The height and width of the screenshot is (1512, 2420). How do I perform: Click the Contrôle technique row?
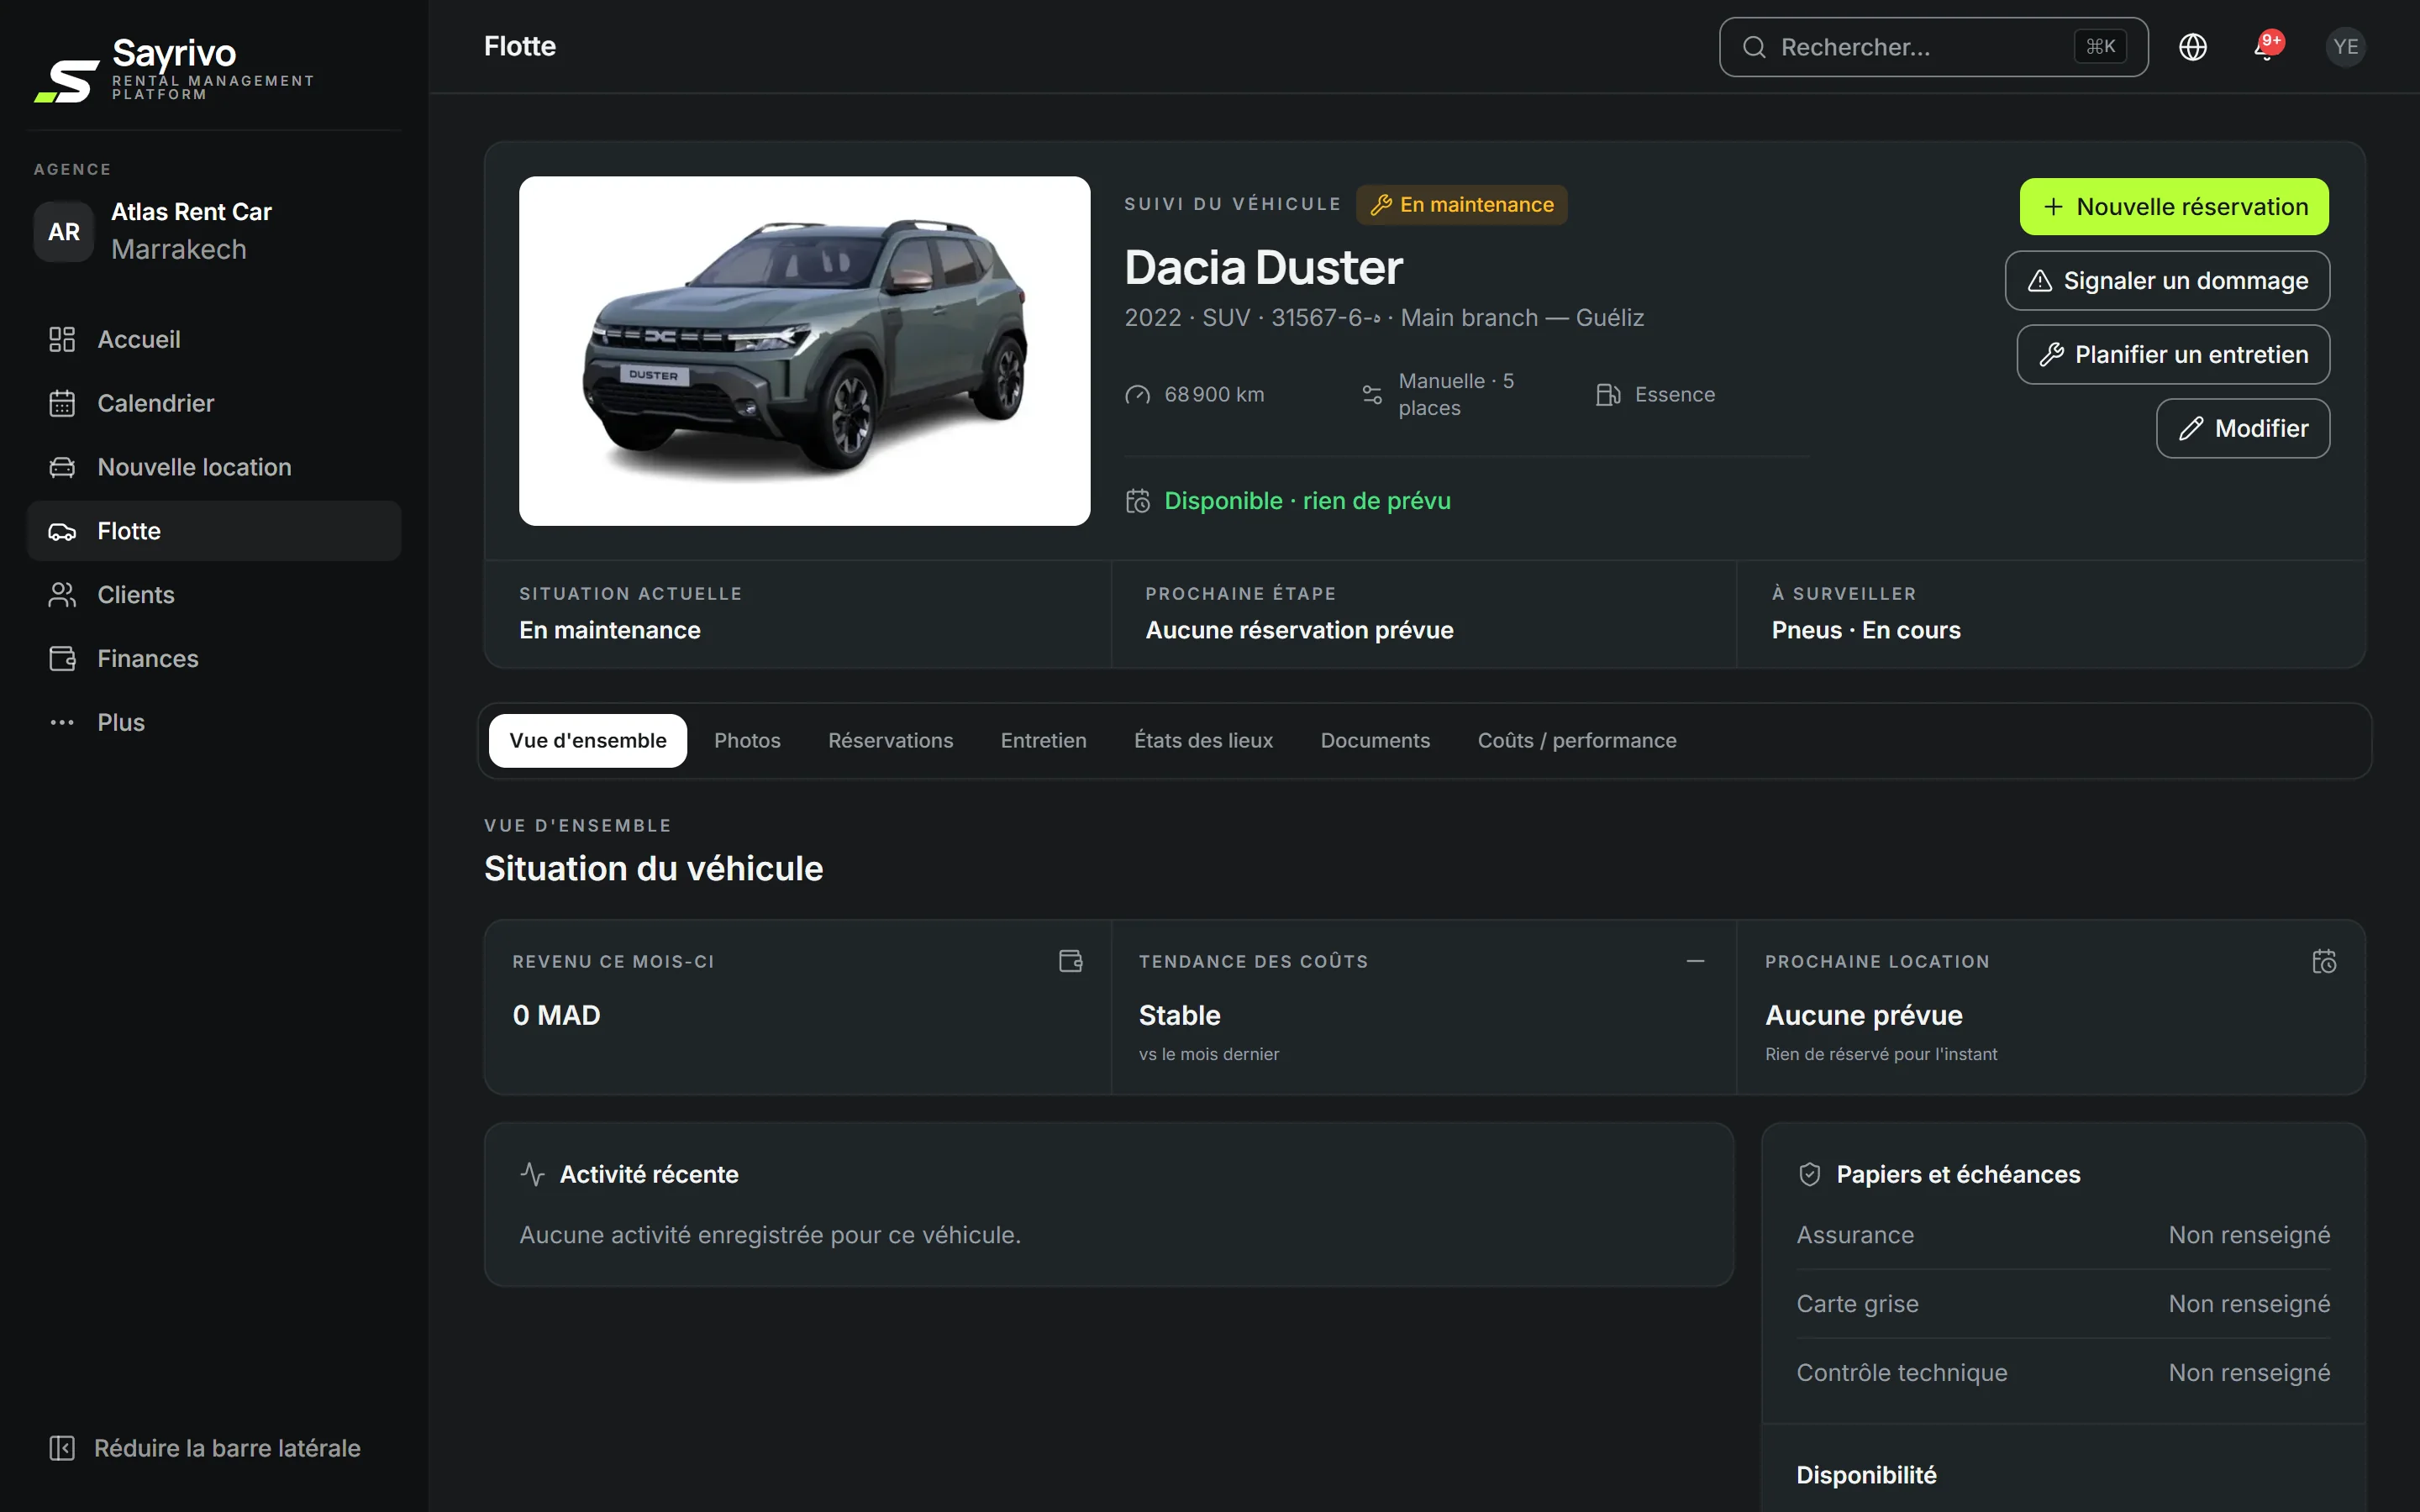point(2062,1373)
